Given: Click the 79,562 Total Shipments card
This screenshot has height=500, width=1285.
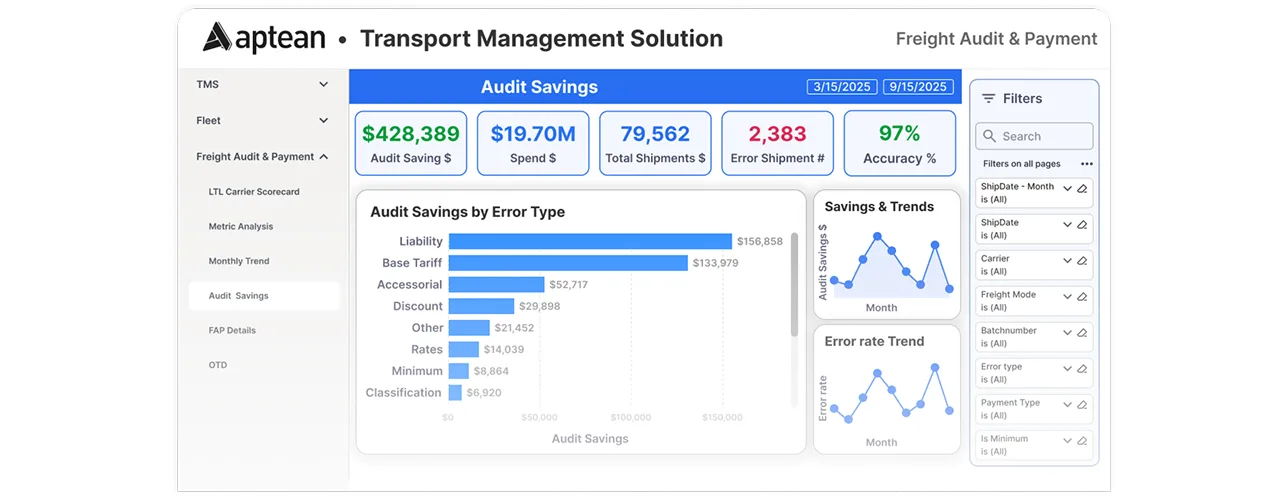Looking at the screenshot, I should (x=655, y=143).
